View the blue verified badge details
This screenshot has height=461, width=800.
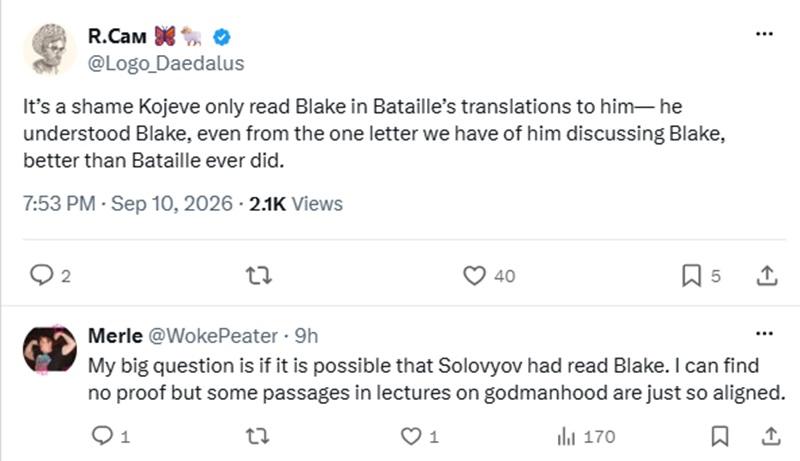(221, 37)
